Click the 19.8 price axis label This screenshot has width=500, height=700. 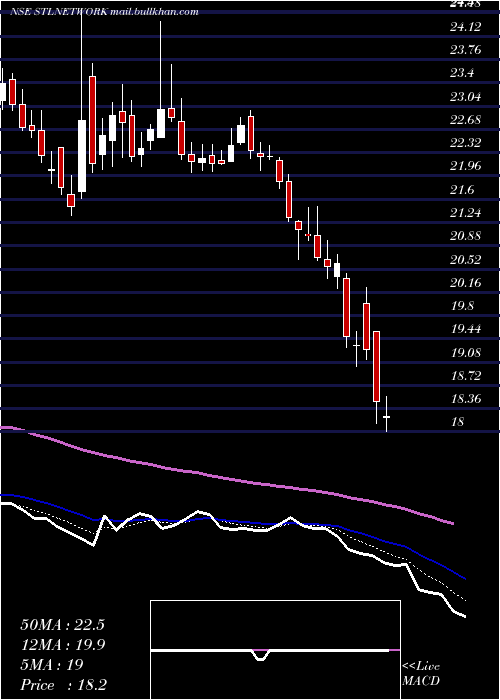pos(462,306)
